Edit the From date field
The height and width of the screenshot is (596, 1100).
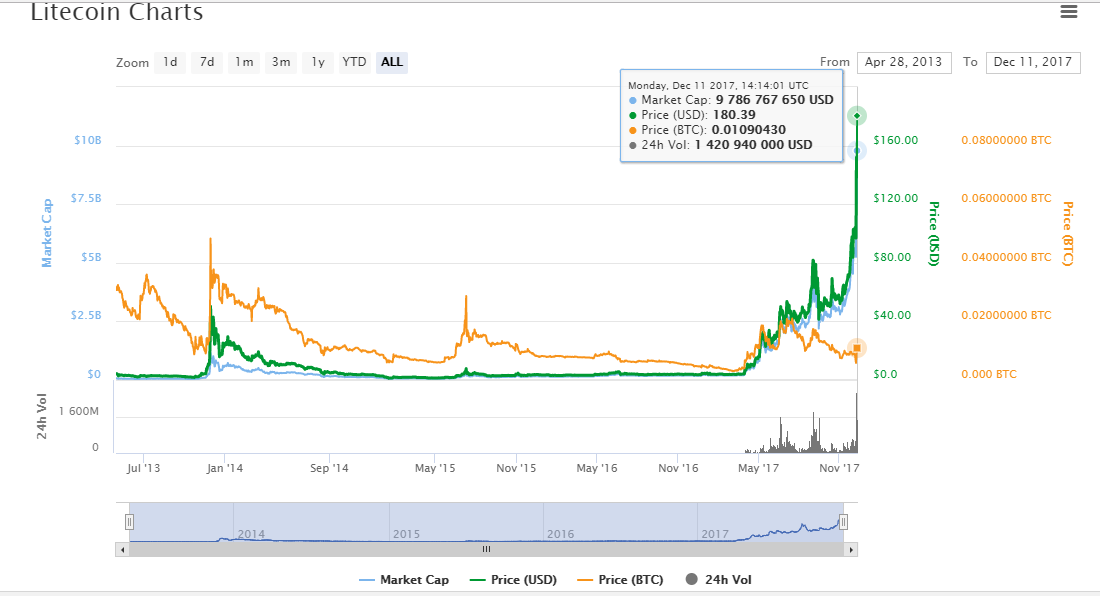[x=904, y=62]
